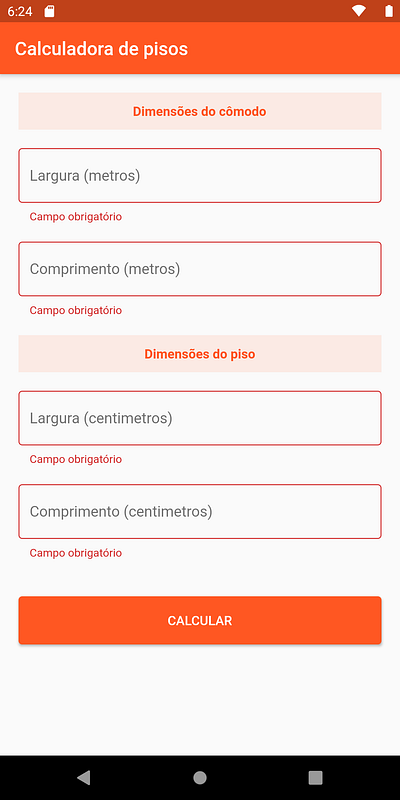Tap the battery status icon

(389, 11)
